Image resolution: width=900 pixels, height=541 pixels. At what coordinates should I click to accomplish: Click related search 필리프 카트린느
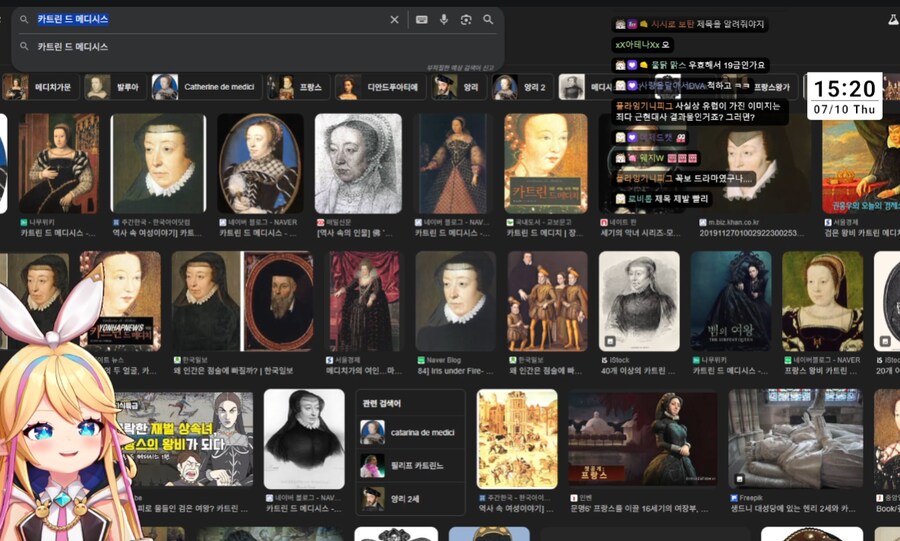[411, 466]
